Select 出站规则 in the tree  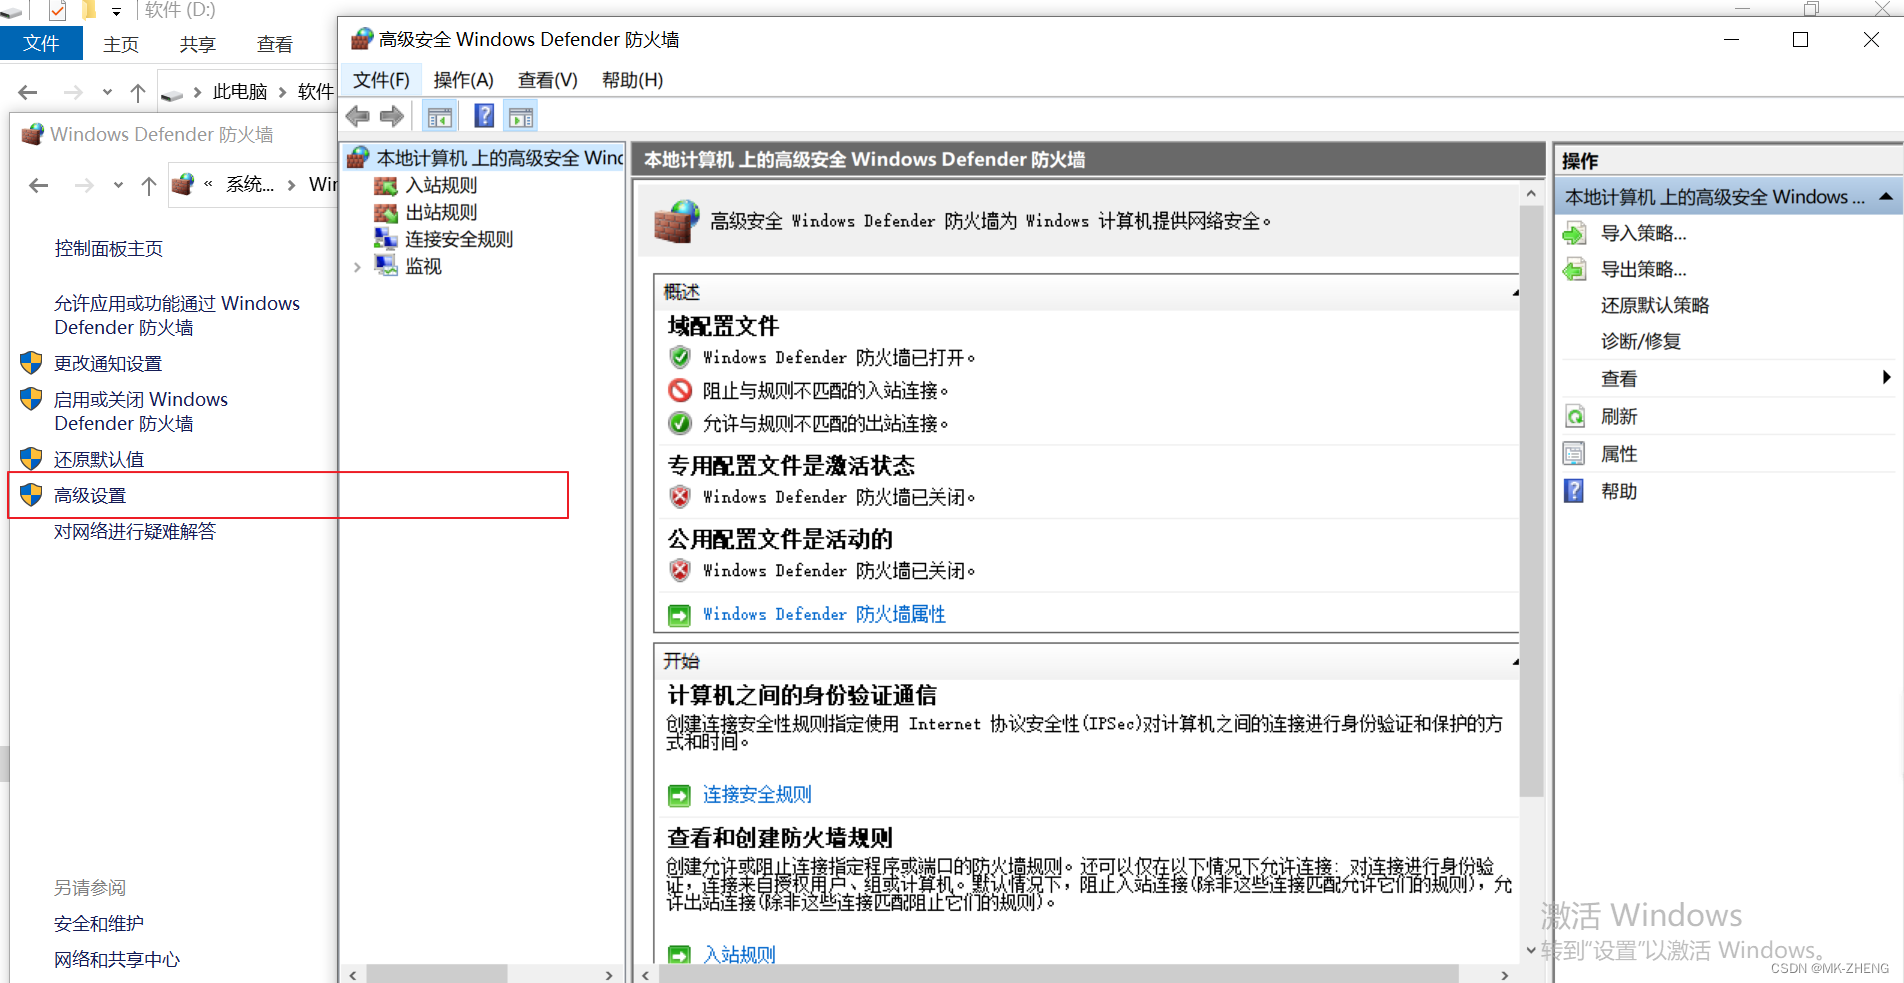coord(441,212)
